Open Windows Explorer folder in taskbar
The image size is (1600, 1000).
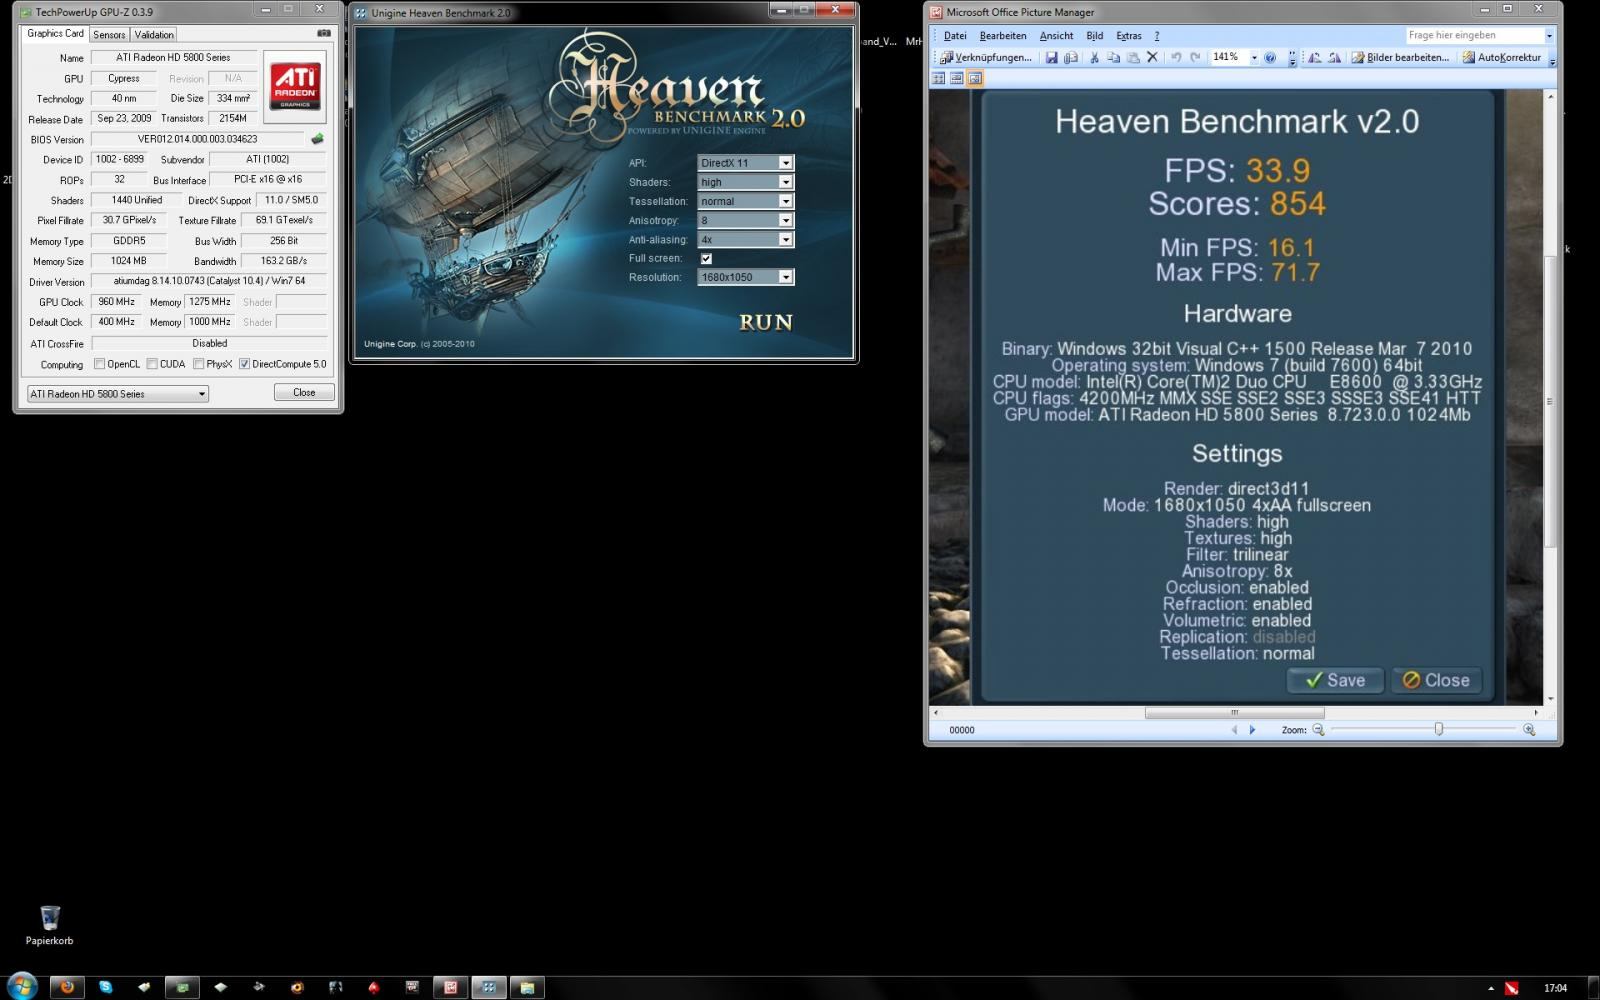(x=527, y=987)
